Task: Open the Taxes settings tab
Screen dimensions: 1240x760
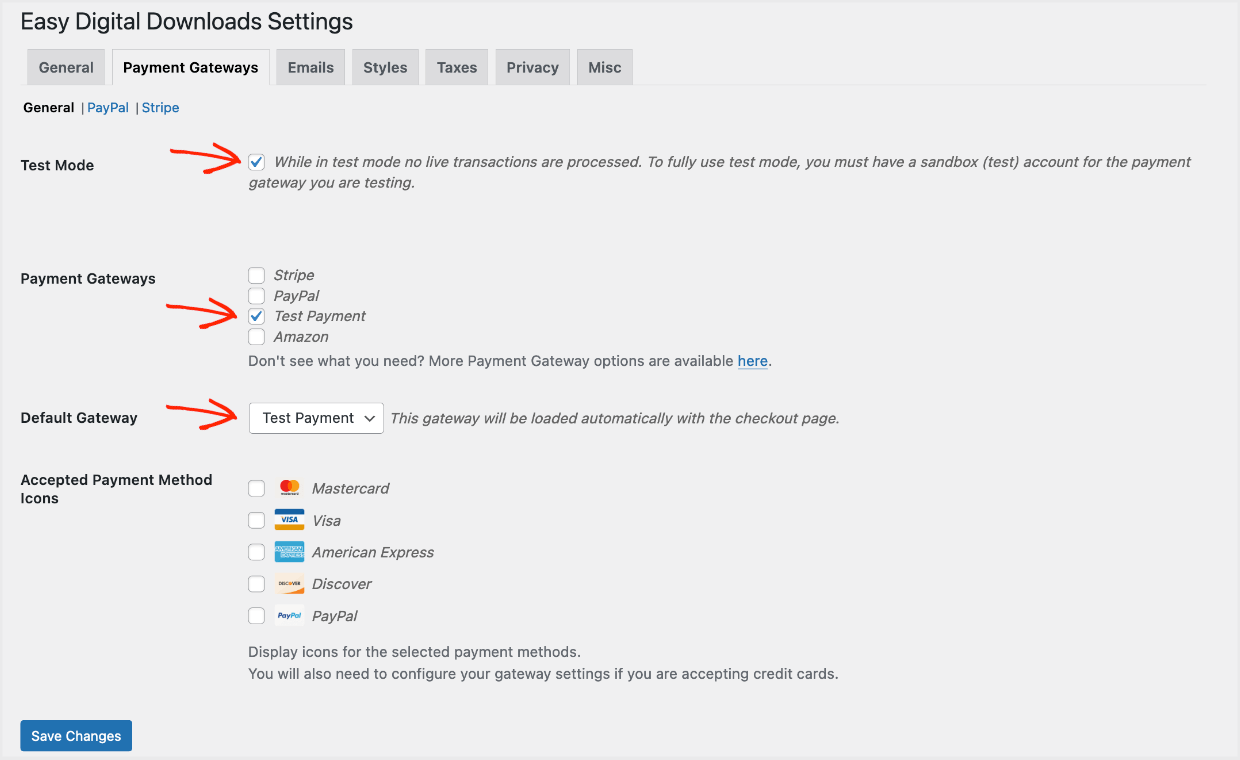Action: (456, 67)
